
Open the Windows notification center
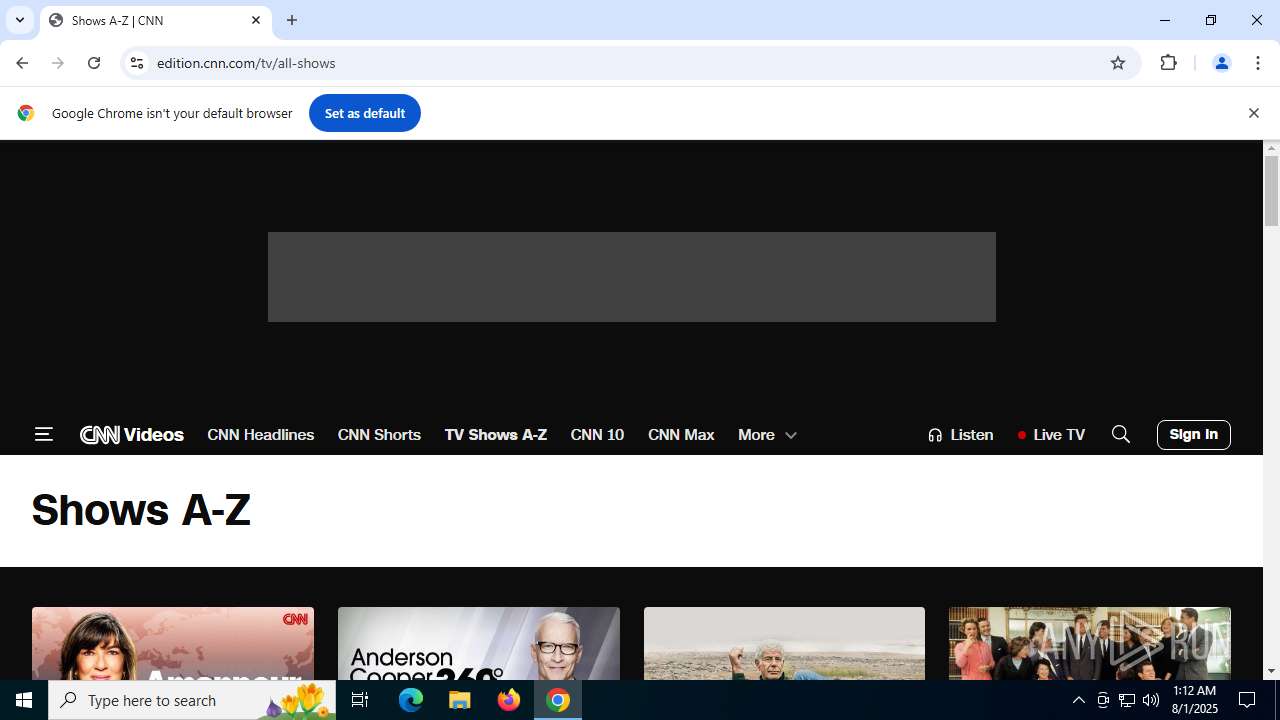[1247, 700]
